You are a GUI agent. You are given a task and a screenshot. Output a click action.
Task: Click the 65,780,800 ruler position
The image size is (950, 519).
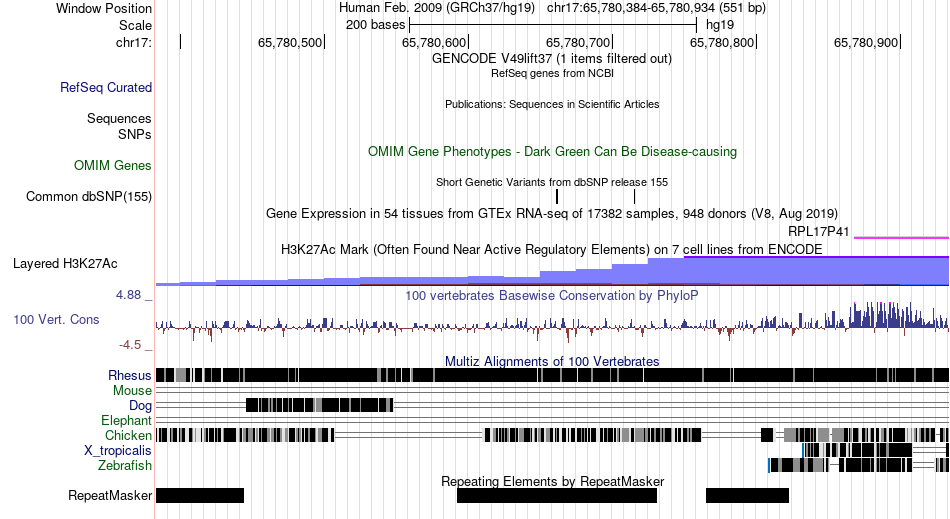pos(722,42)
